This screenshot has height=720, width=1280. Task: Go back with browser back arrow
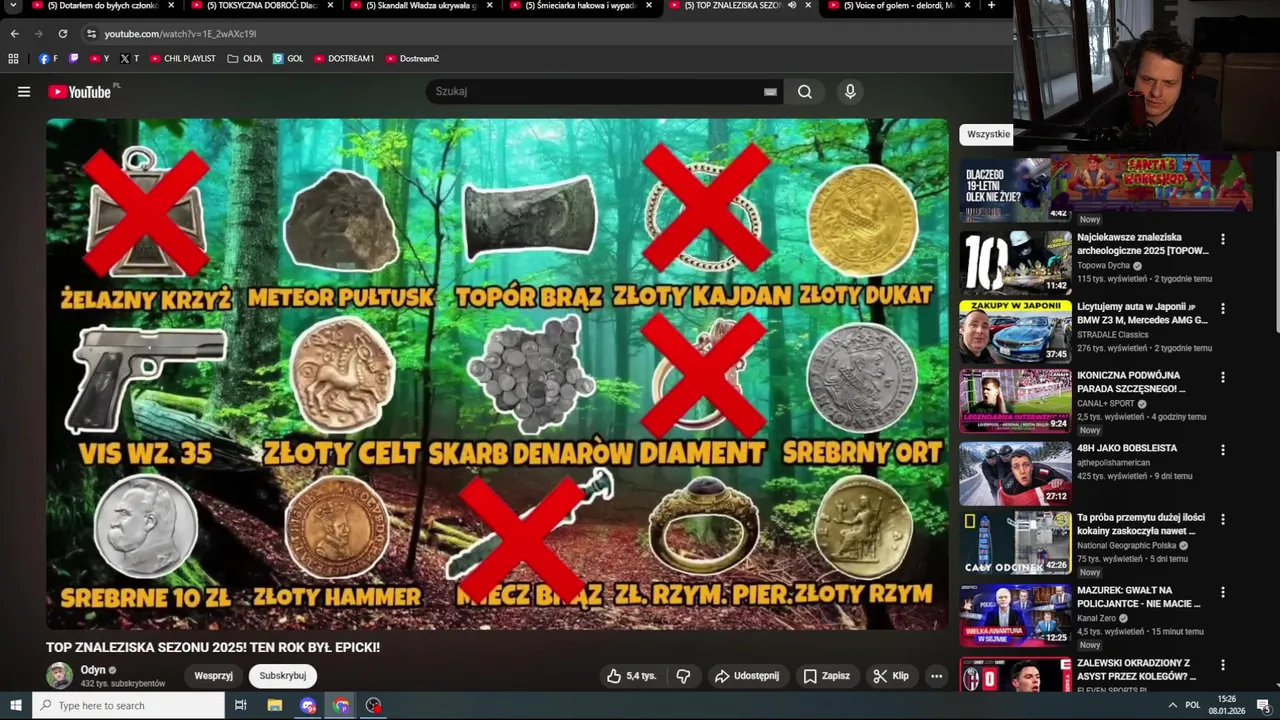[x=14, y=33]
